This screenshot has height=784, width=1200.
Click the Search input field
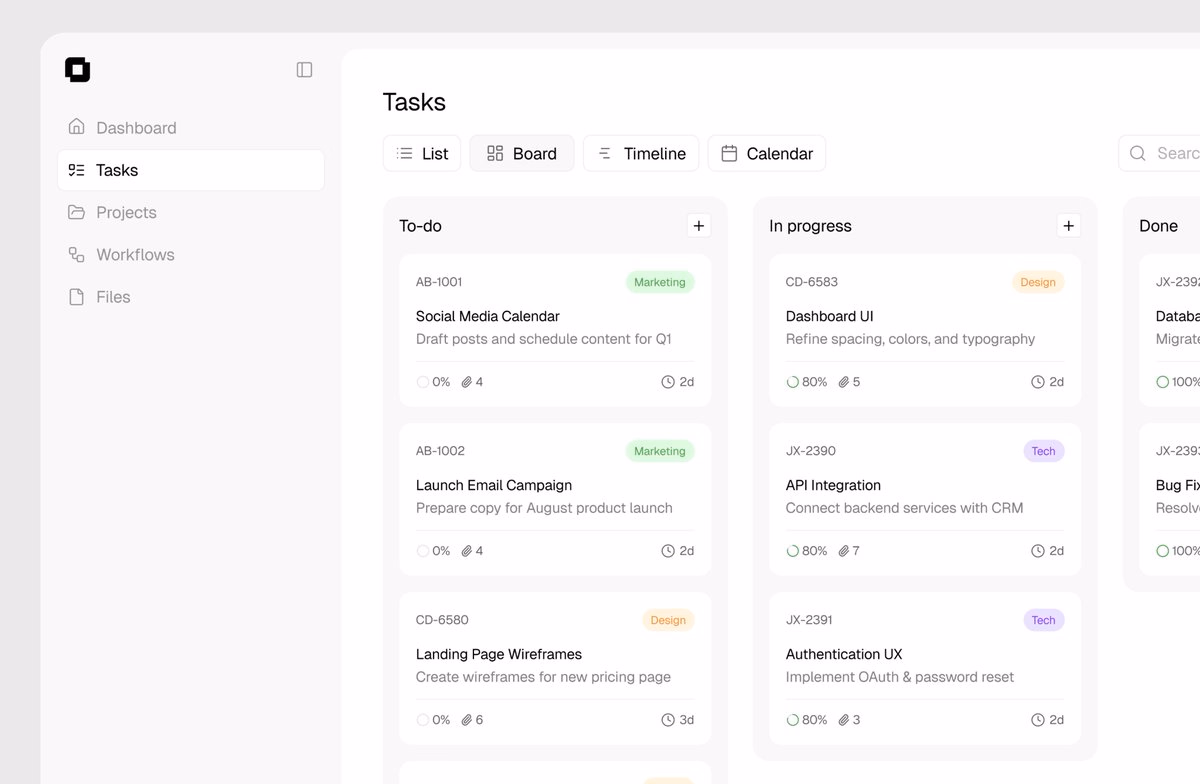1160,153
